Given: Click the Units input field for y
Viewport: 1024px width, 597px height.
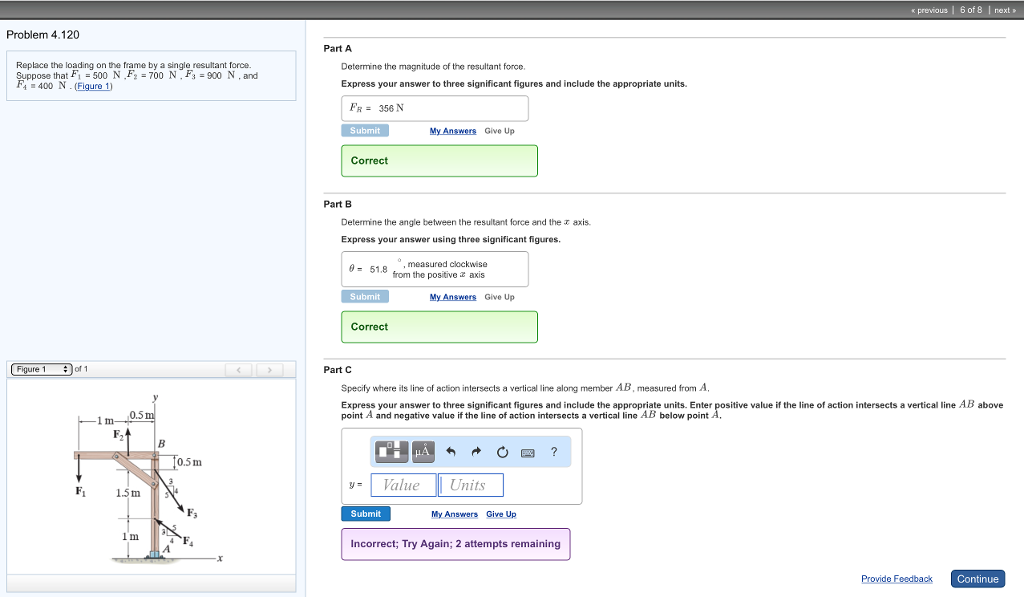Looking at the screenshot, I should [x=470, y=485].
